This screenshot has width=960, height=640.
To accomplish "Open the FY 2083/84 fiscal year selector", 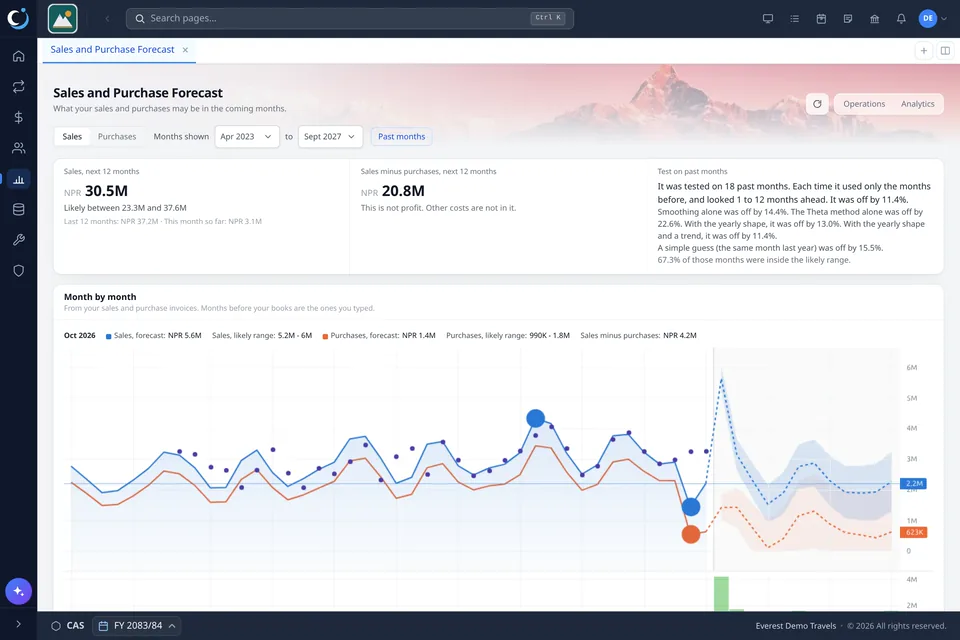I will click(x=138, y=626).
